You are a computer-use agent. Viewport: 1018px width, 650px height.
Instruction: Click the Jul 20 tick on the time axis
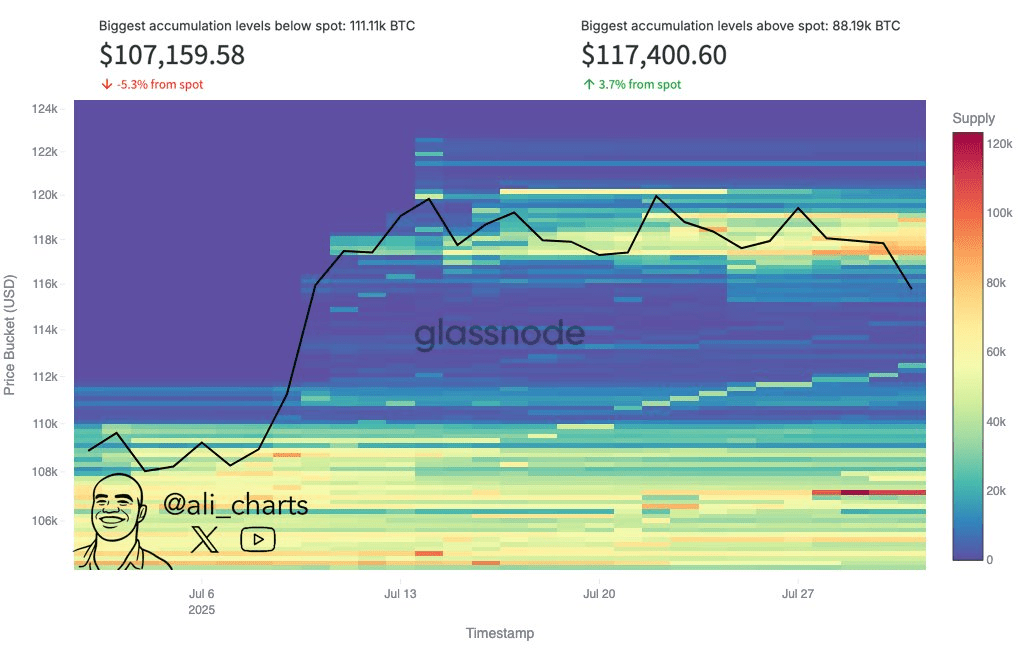[x=599, y=594]
